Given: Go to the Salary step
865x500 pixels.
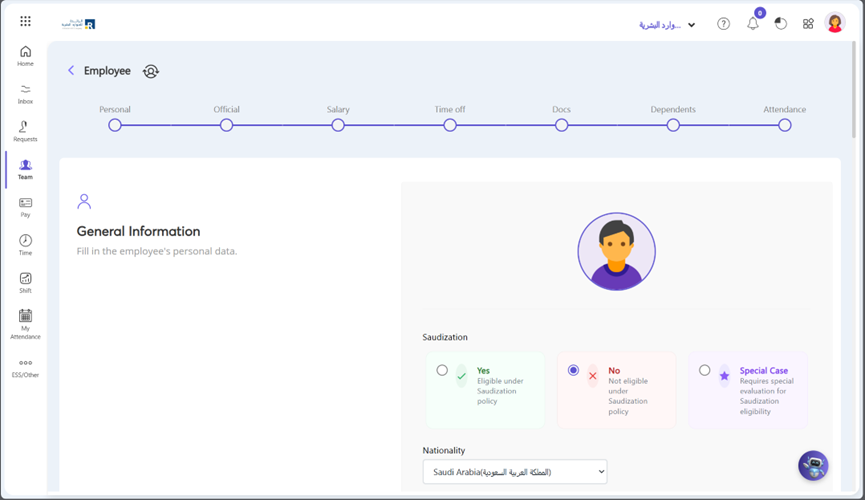Looking at the screenshot, I should click(338, 125).
